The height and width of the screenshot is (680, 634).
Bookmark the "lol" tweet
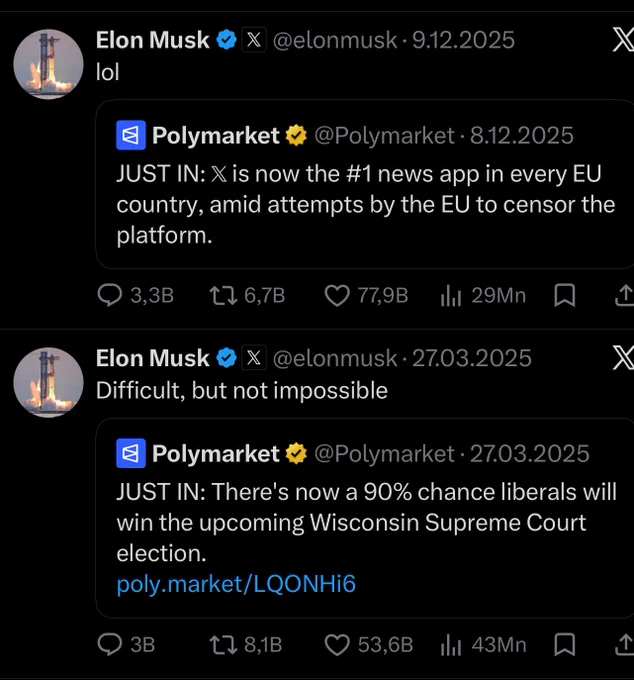tap(565, 296)
